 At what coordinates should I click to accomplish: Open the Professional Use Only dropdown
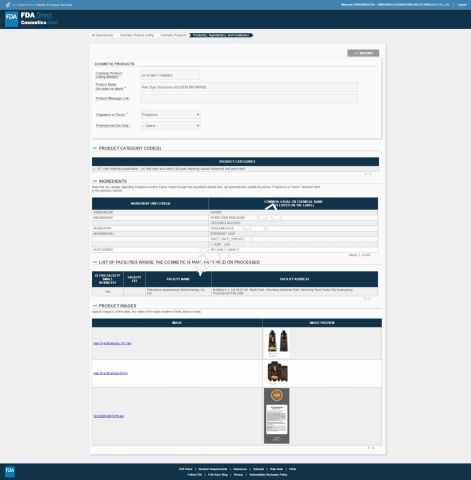pyautogui.click(x=170, y=126)
